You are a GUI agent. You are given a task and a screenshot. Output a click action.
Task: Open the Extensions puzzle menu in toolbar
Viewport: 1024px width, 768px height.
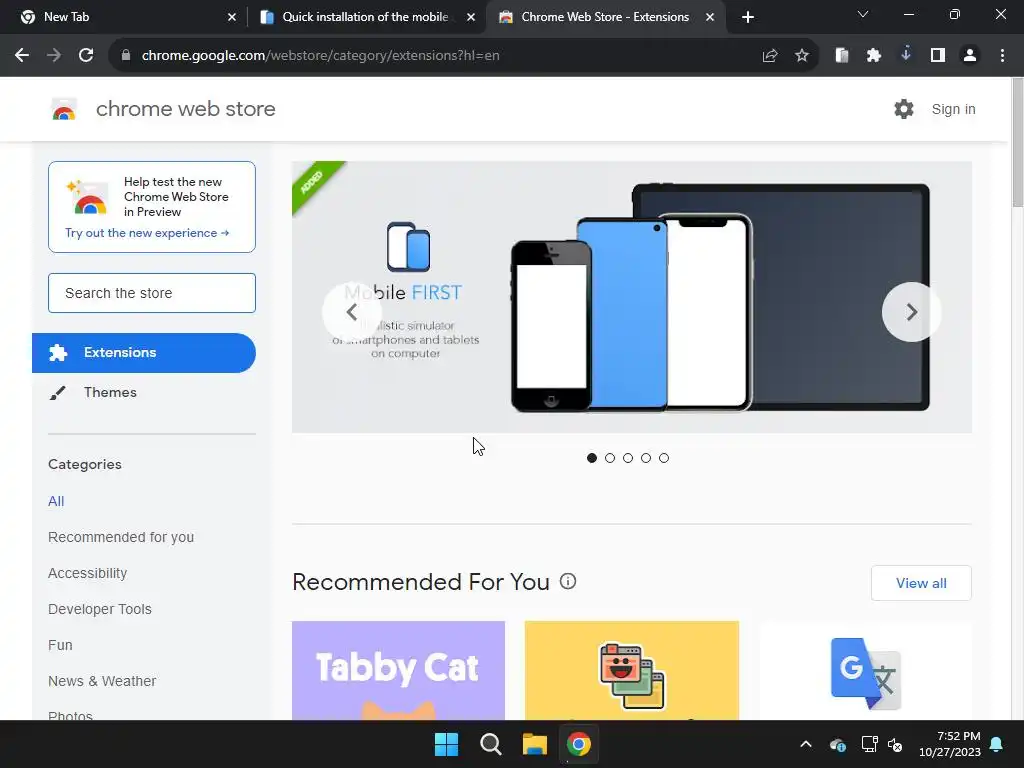click(874, 56)
